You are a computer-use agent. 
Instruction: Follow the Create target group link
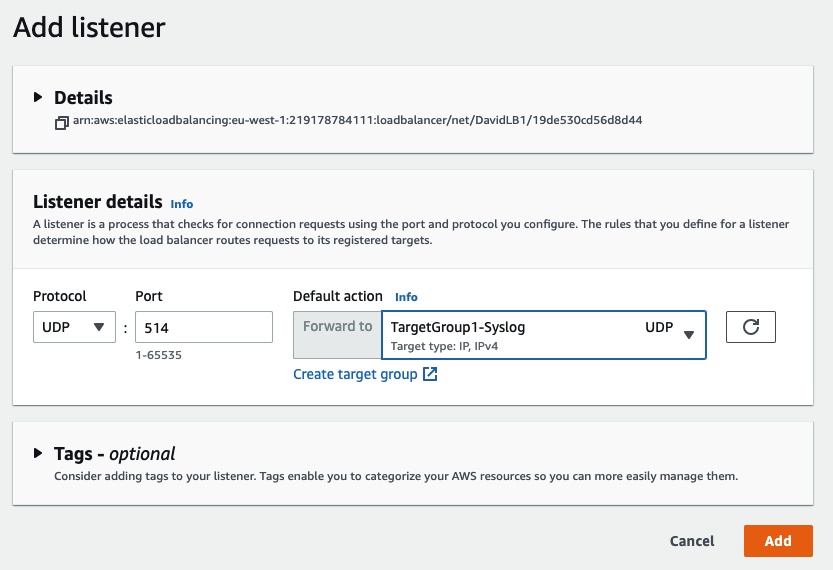pos(354,374)
